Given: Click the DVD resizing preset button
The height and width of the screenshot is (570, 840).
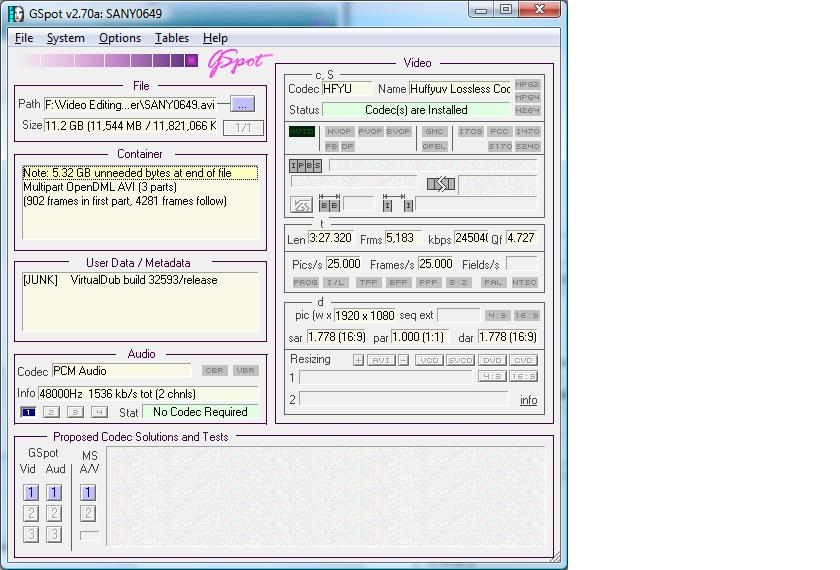Looking at the screenshot, I should pos(492,361).
